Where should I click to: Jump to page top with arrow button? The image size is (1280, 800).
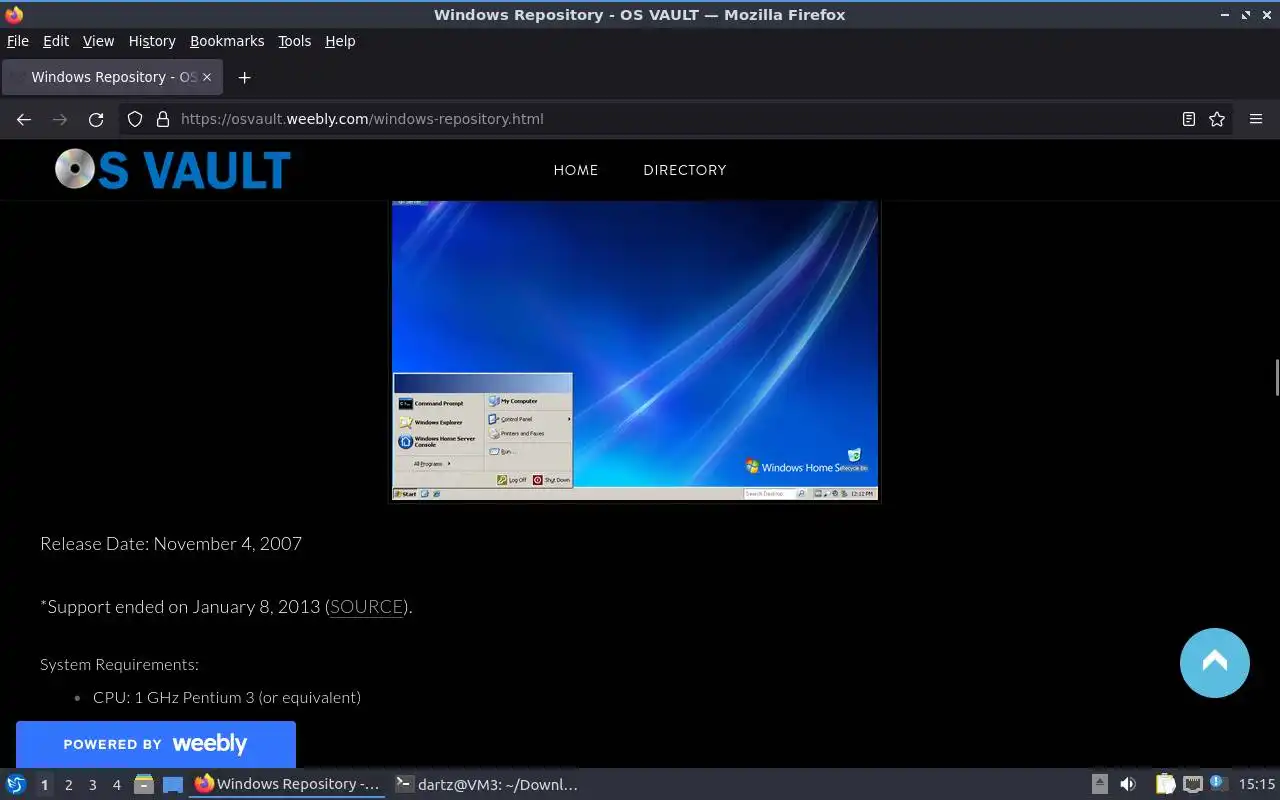click(1215, 662)
